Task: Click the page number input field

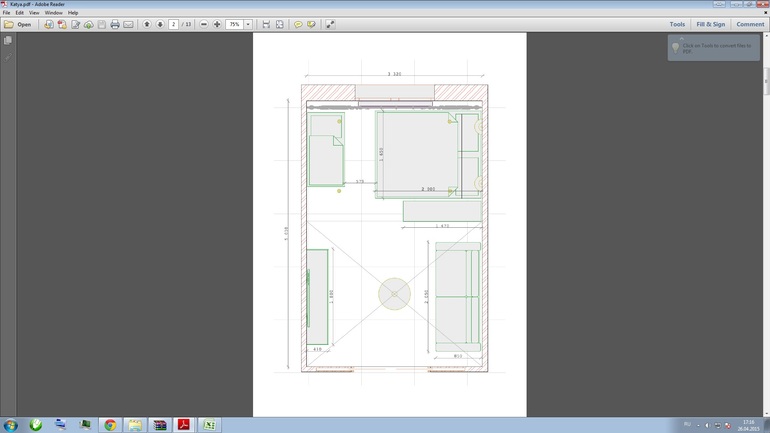Action: pyautogui.click(x=173, y=24)
